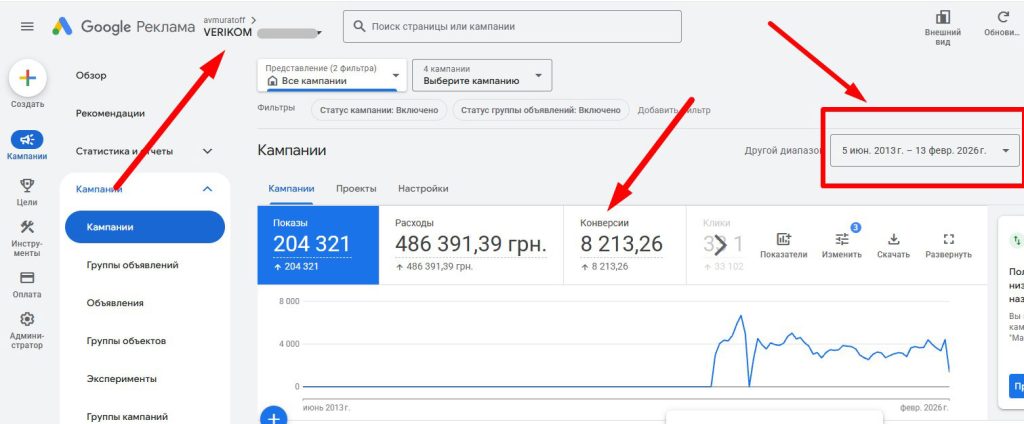Open Группы объявлений in sidebar
The width and height of the screenshot is (1024, 424).
(133, 265)
